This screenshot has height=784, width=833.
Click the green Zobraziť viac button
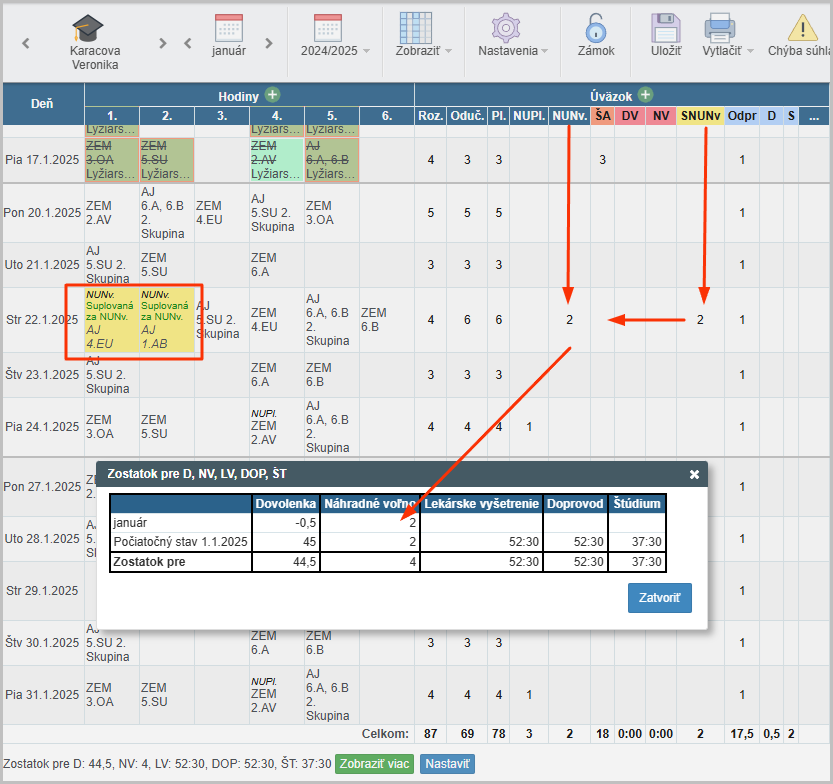coord(374,764)
